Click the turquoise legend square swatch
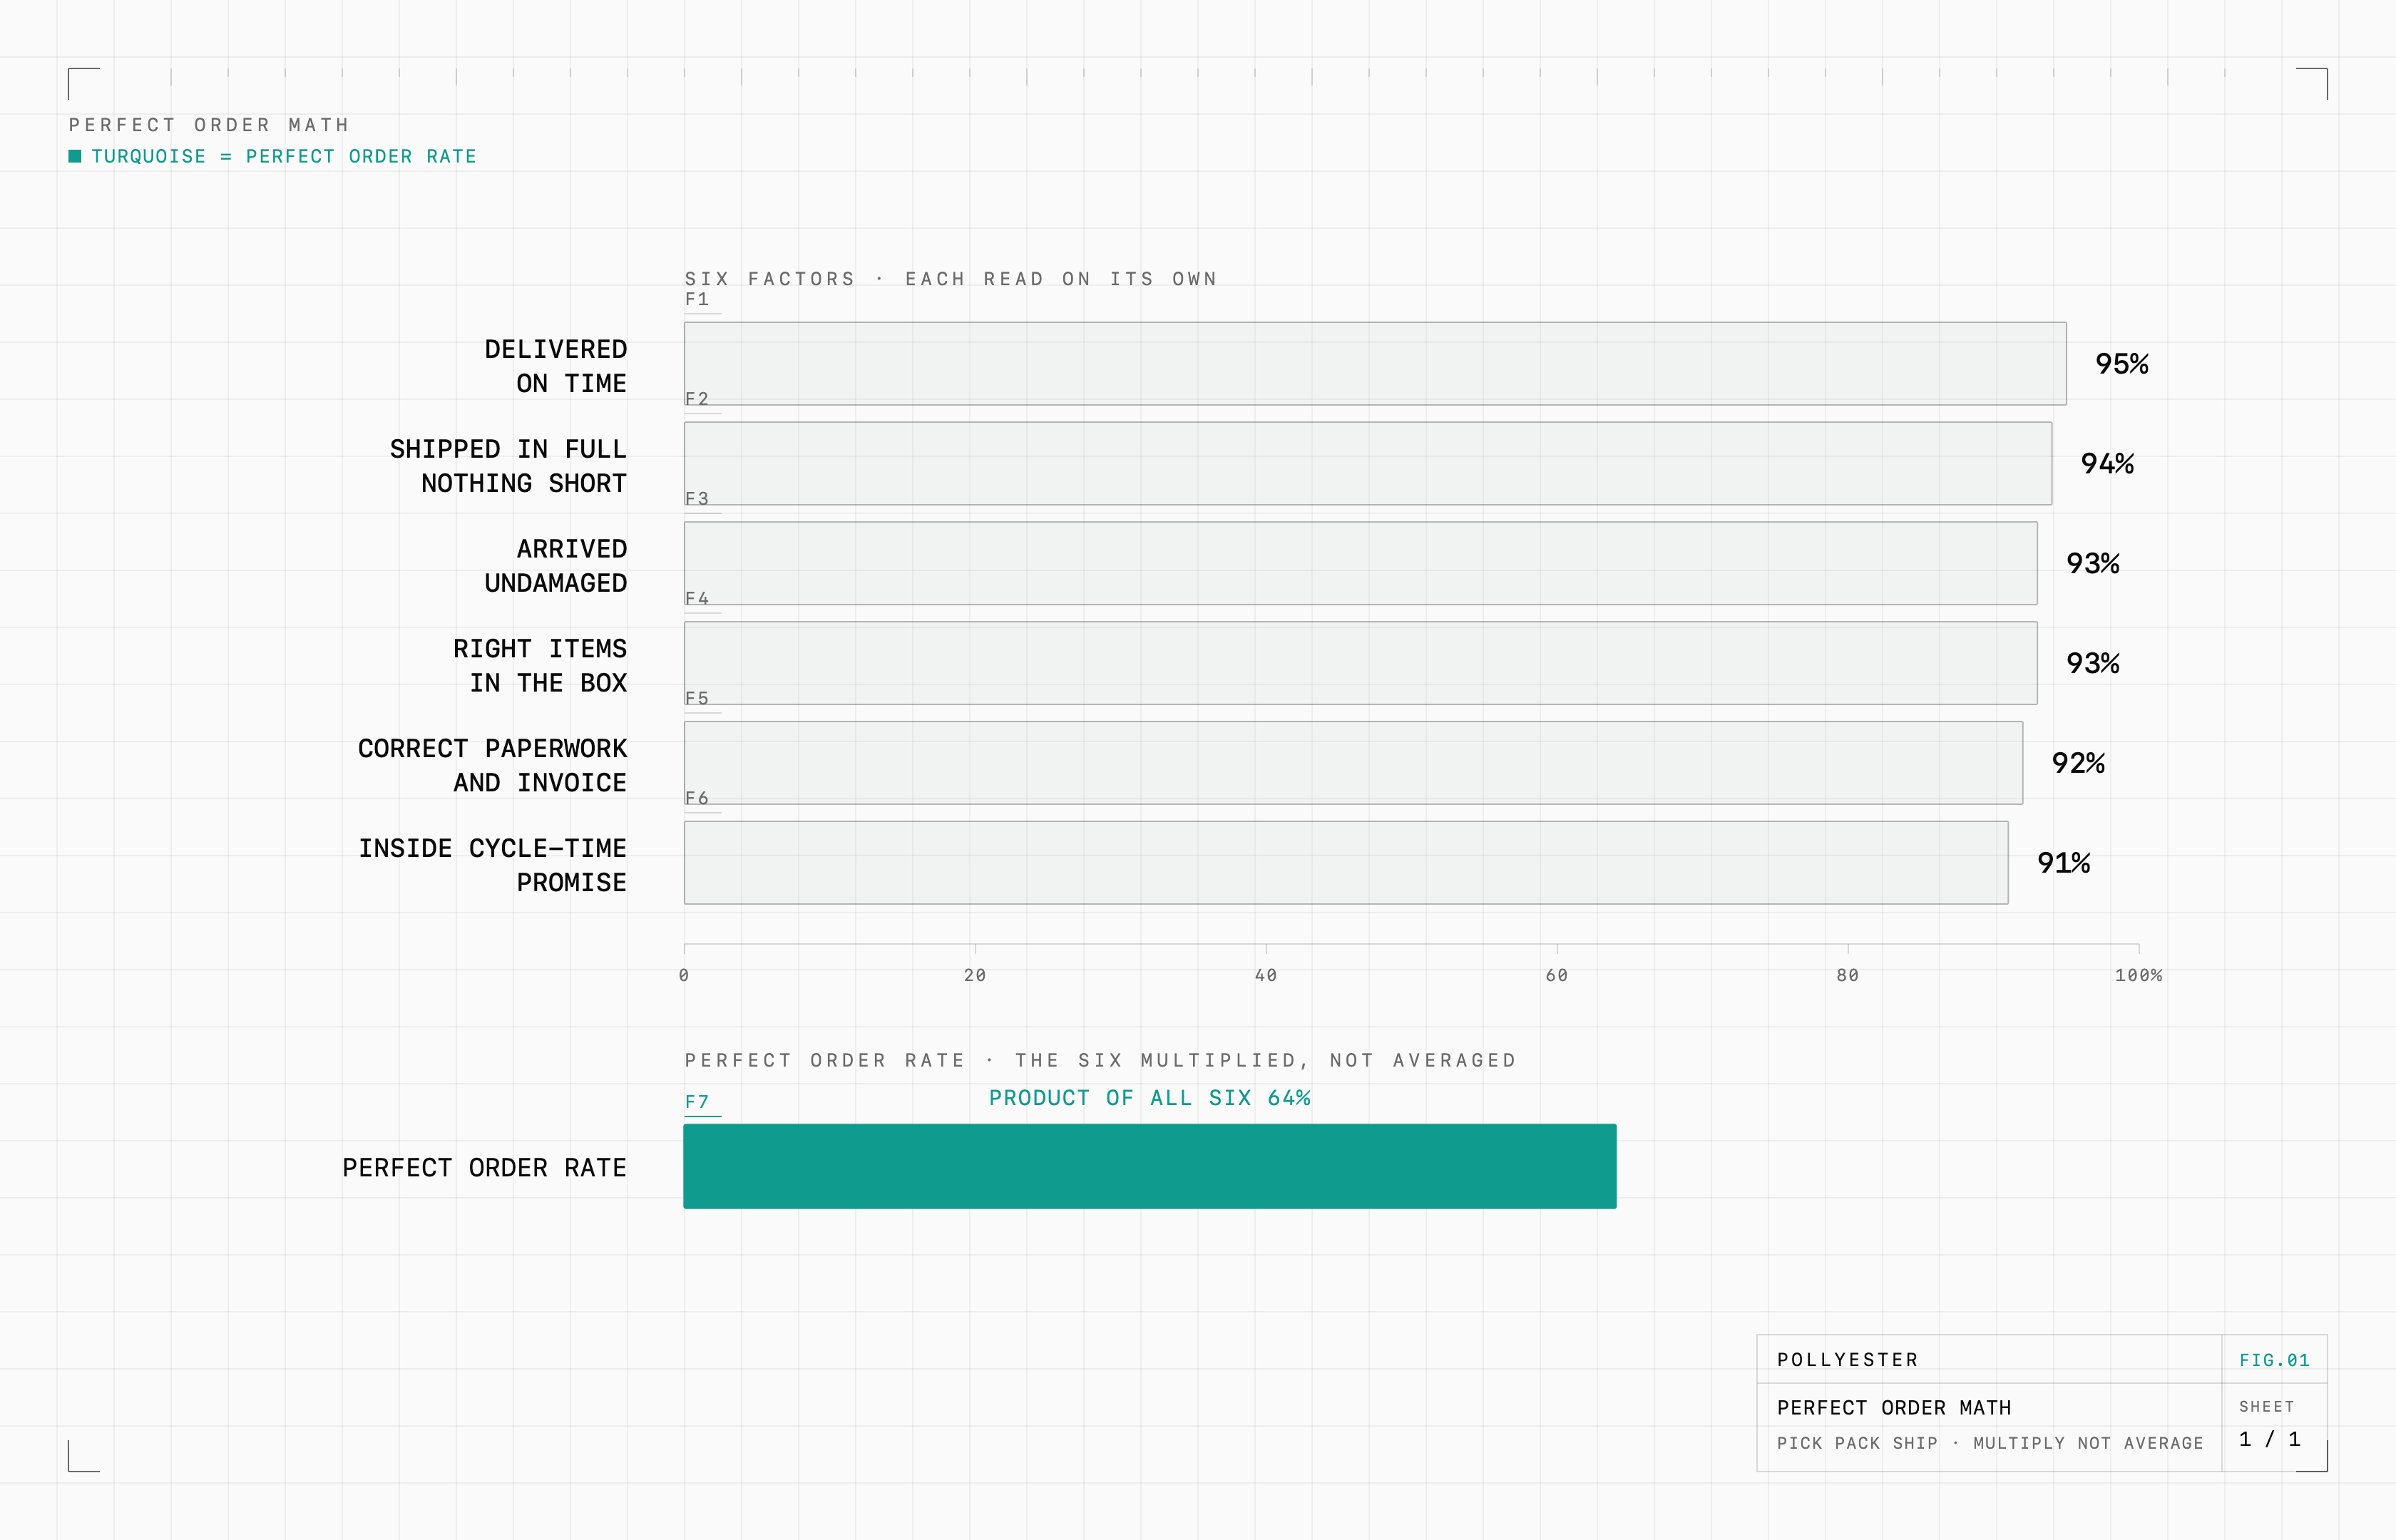Image resolution: width=2396 pixels, height=1540 pixels. click(75, 156)
